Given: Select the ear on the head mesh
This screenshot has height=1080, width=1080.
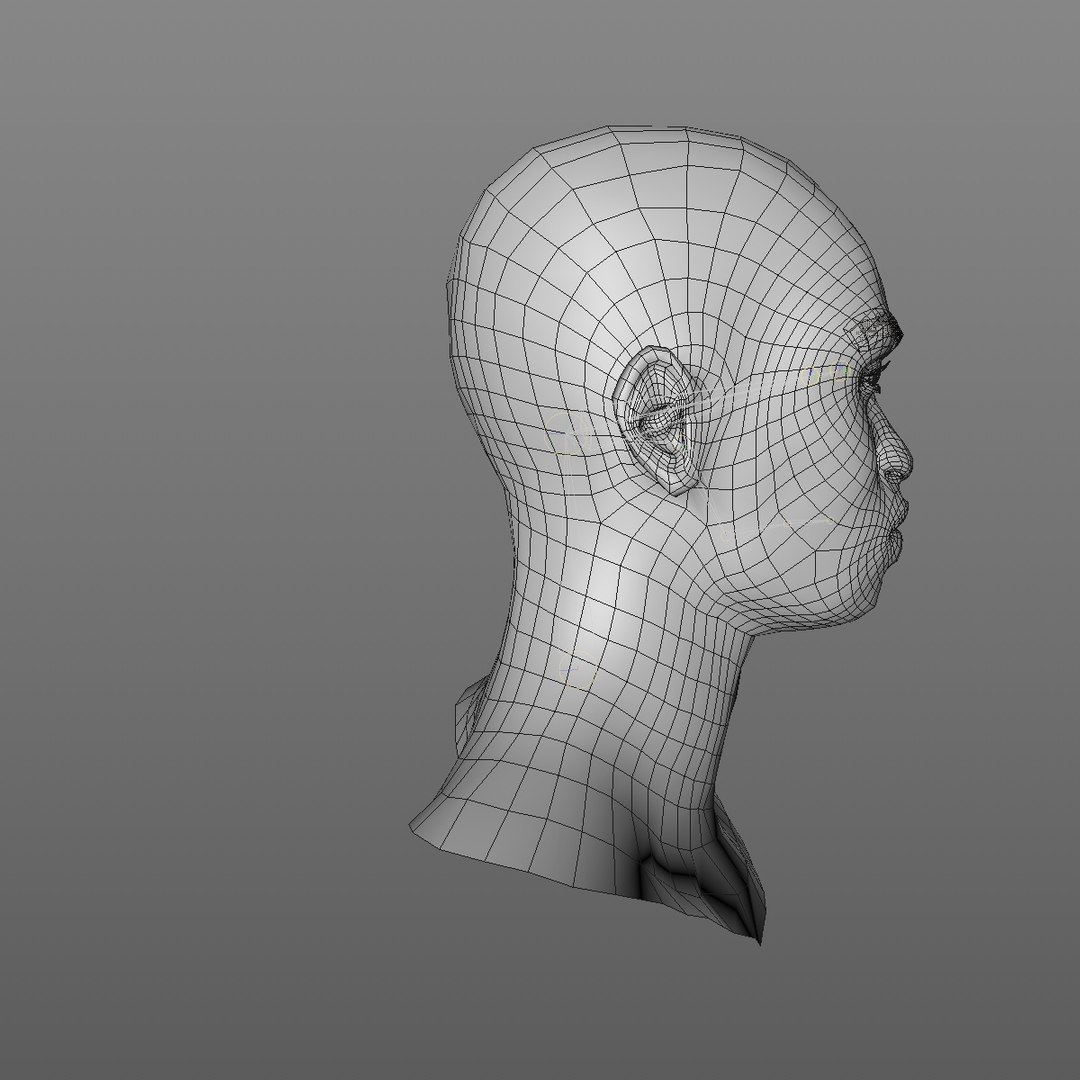Looking at the screenshot, I should pos(656,420).
